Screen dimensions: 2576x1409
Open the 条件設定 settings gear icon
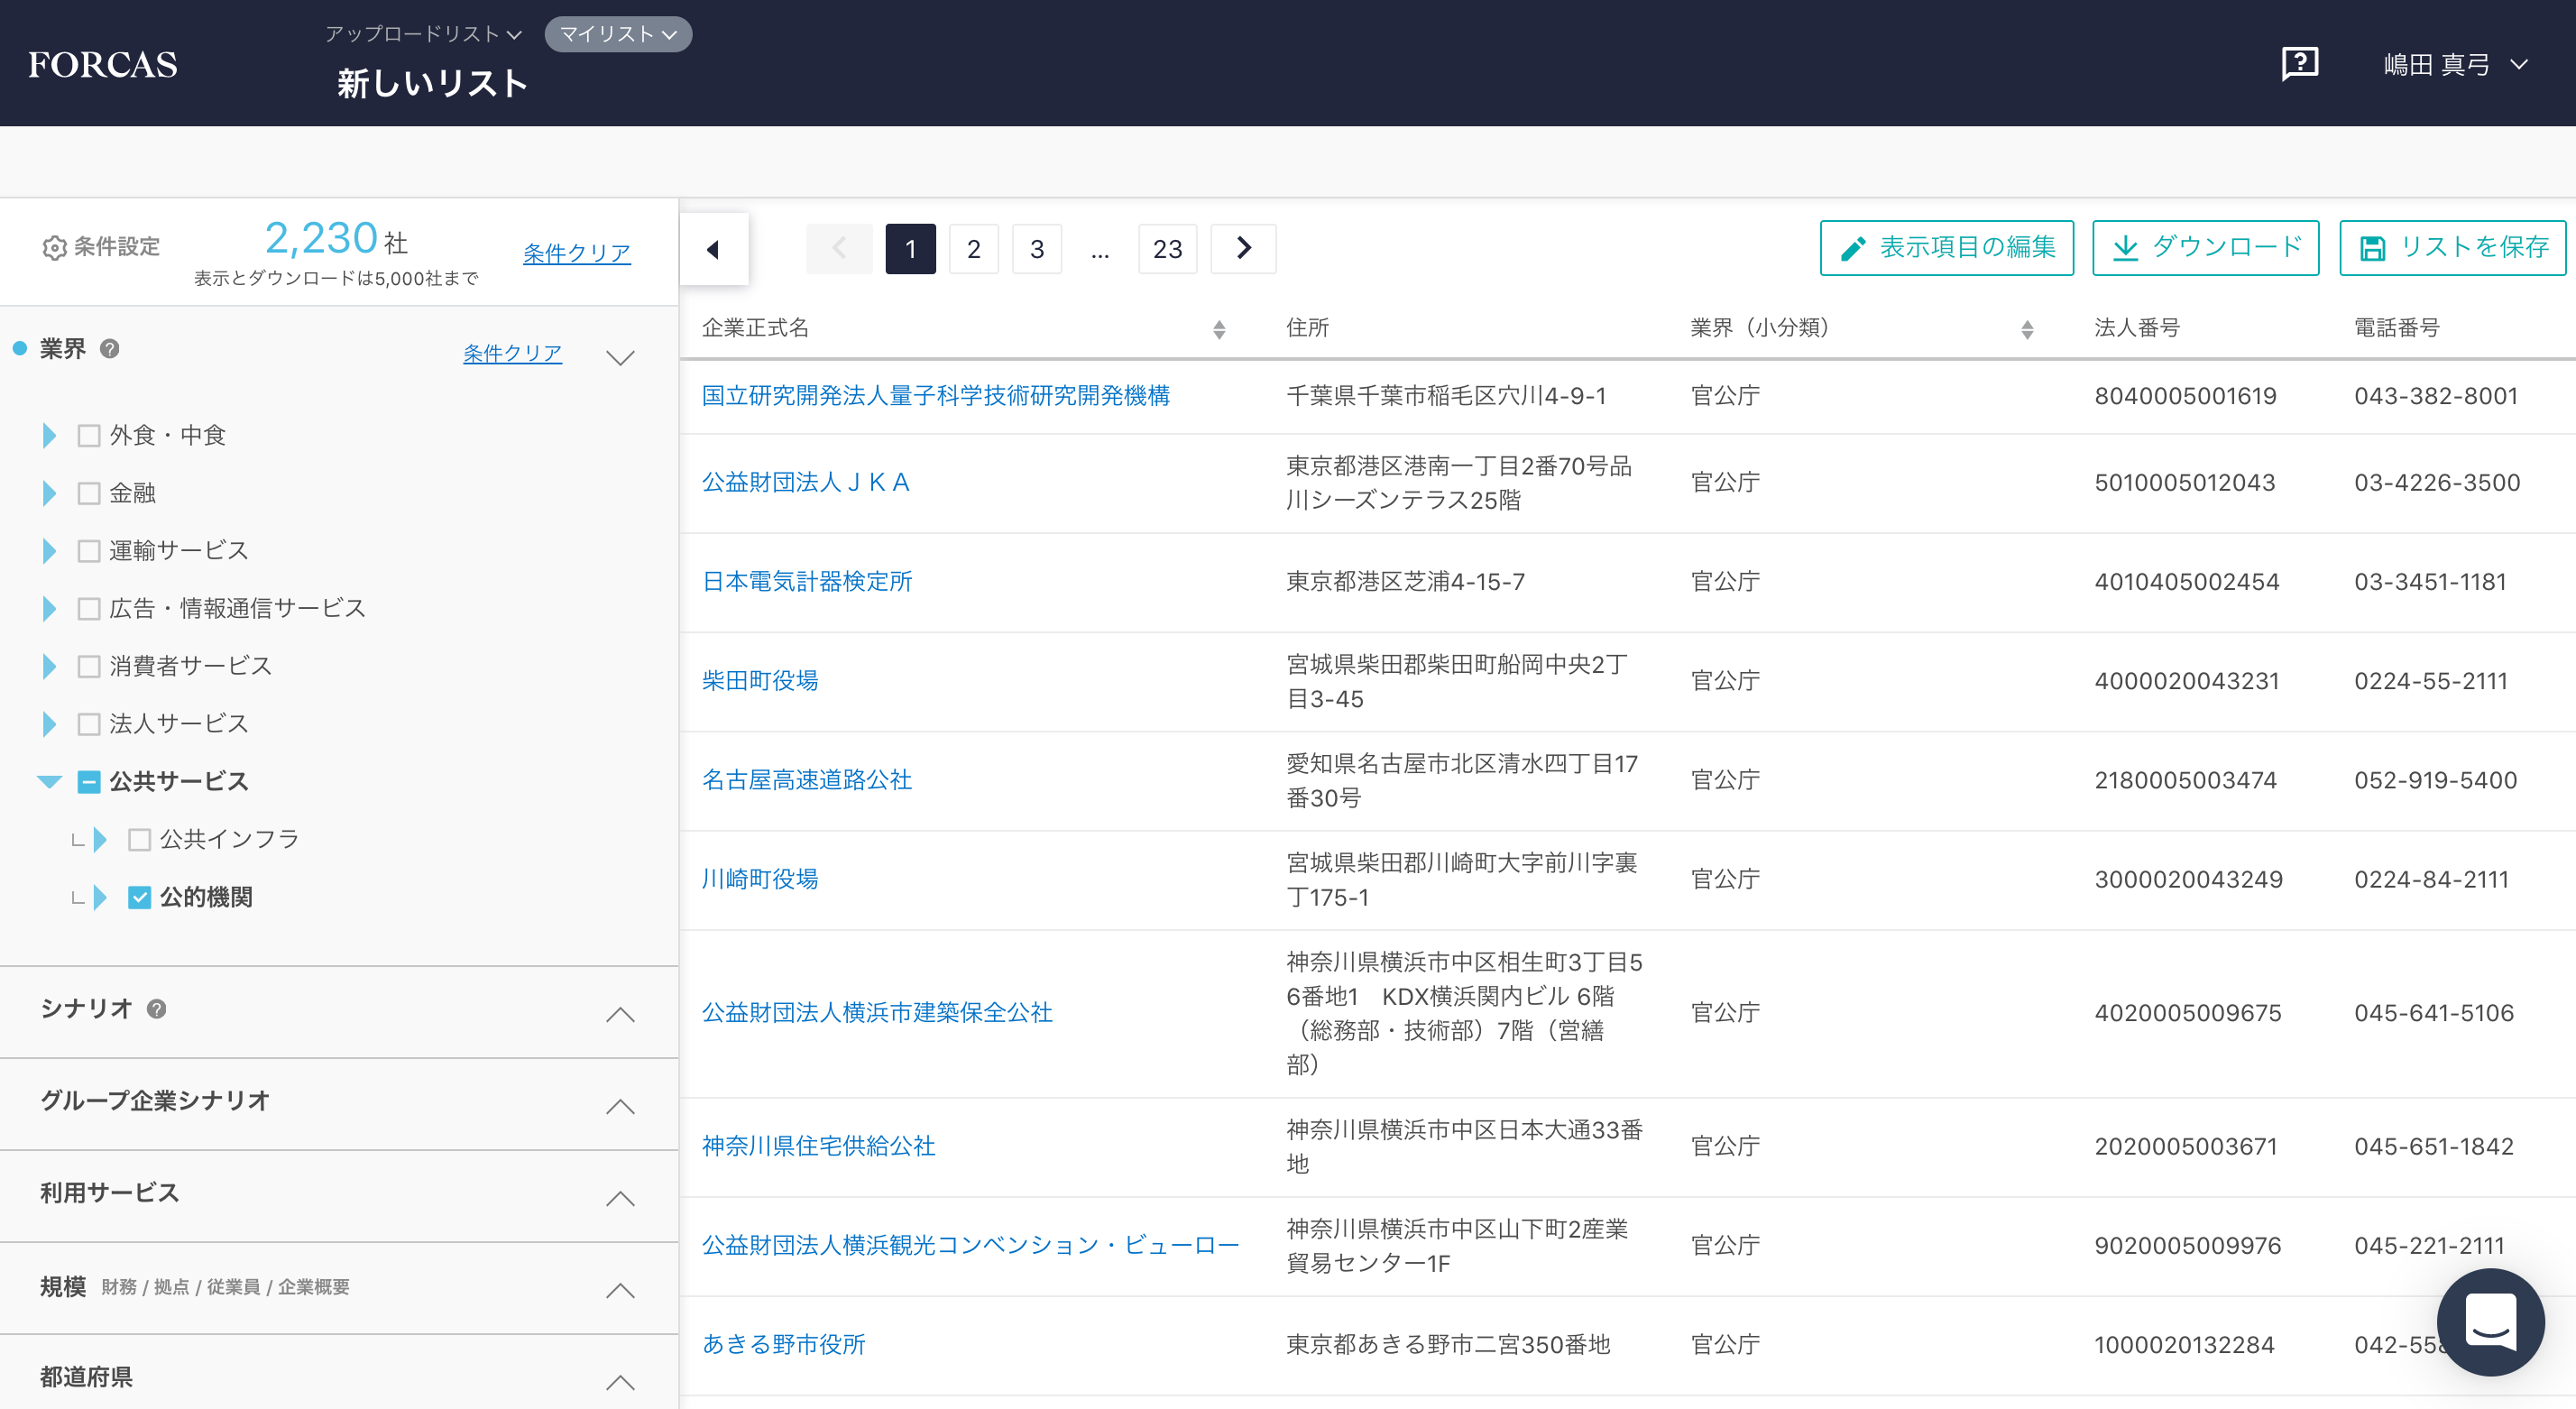click(x=55, y=247)
